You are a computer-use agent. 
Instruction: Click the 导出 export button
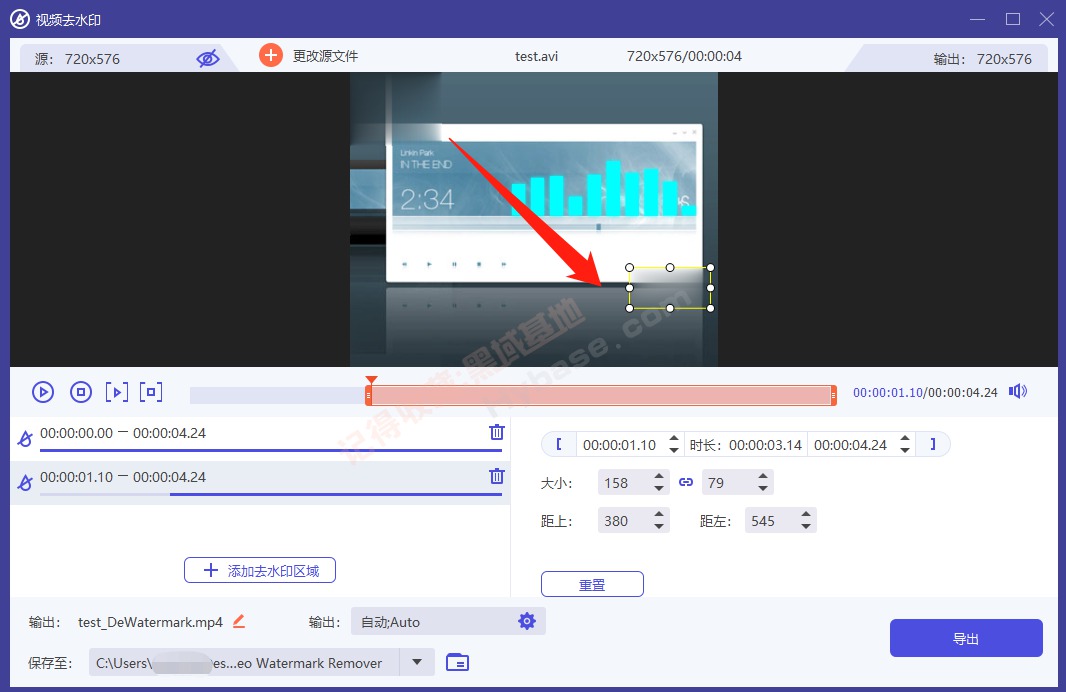(966, 638)
